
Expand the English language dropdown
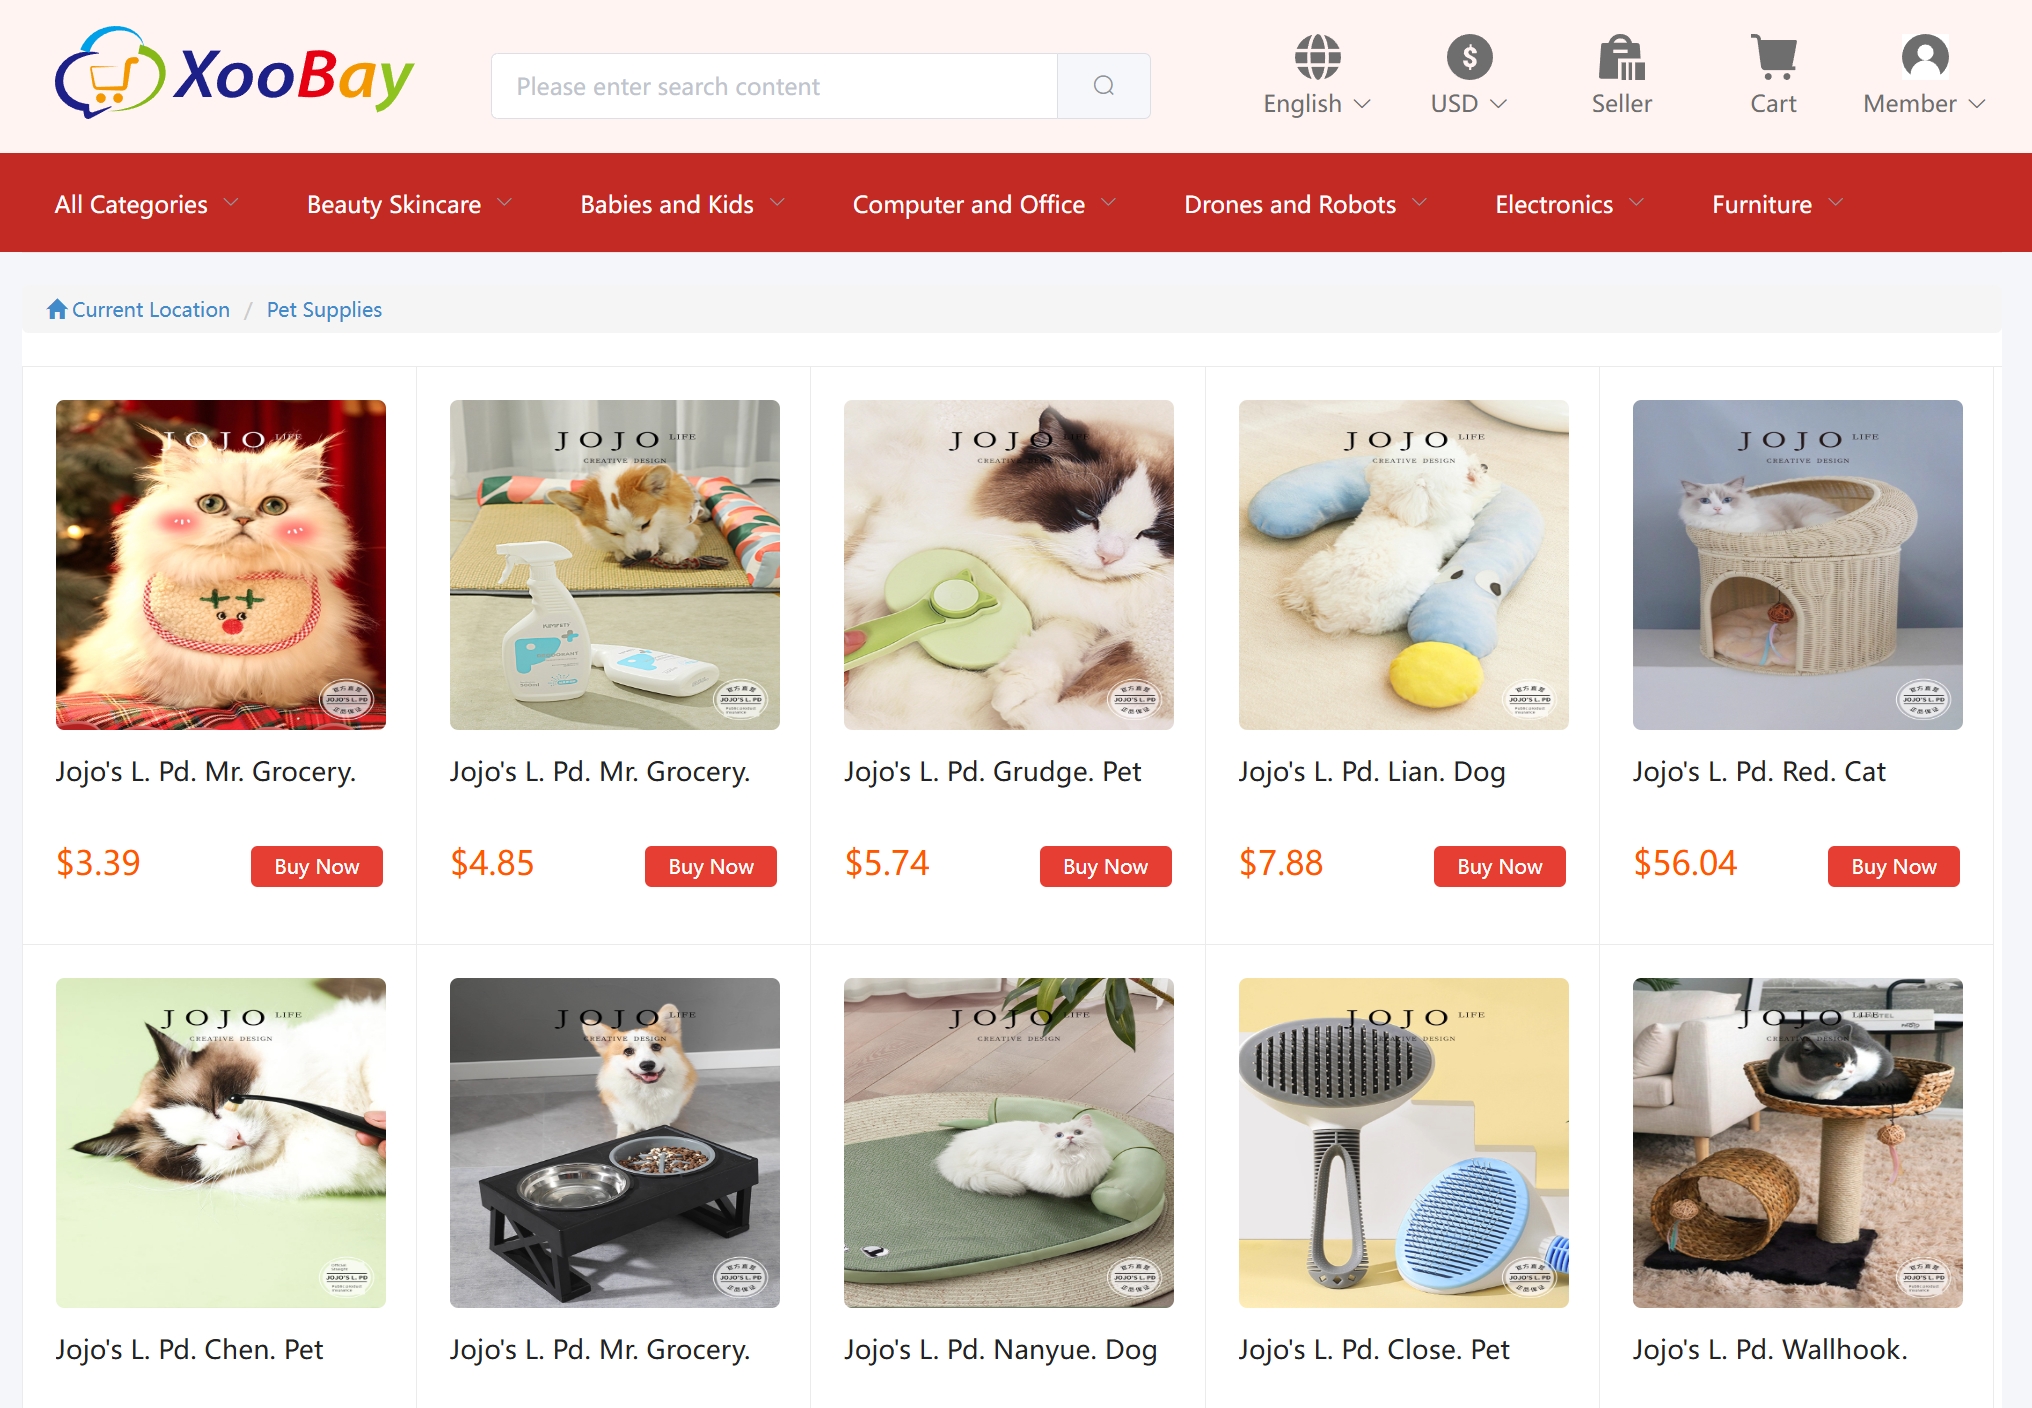point(1317,104)
